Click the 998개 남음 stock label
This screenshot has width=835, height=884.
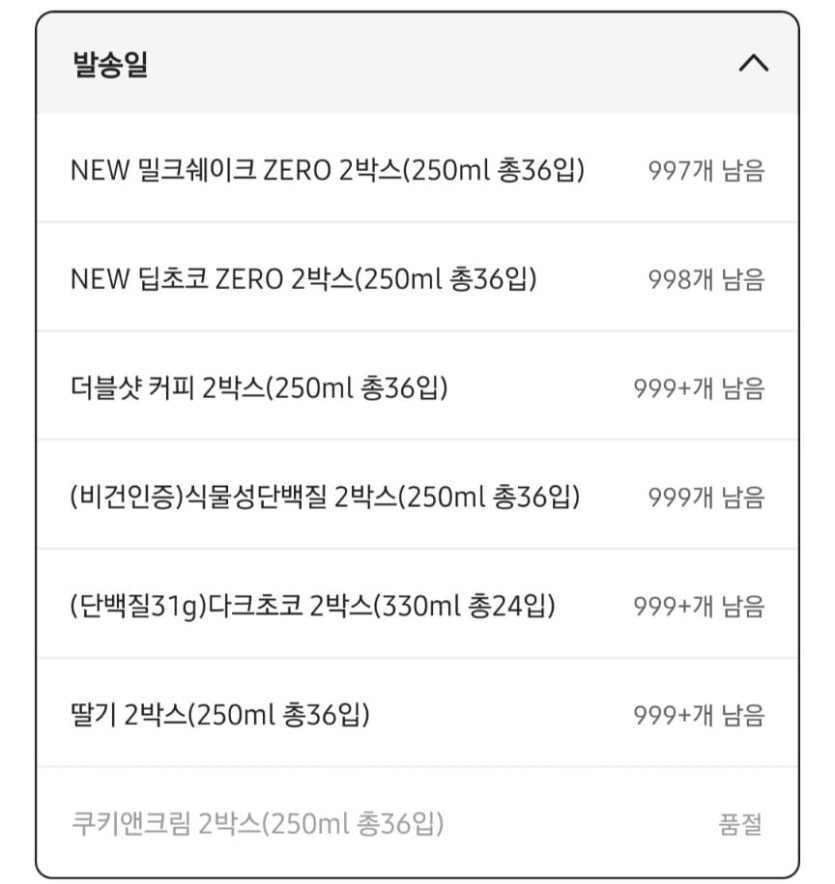coord(706,280)
